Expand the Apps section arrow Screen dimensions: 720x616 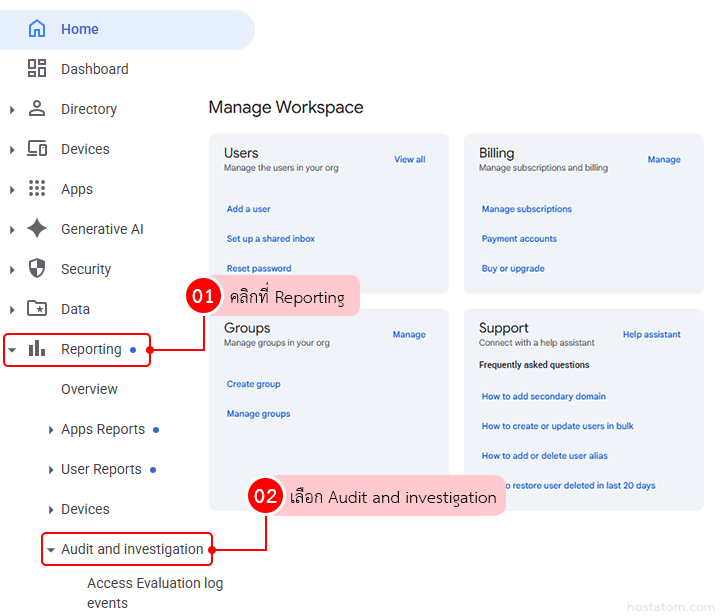(12, 190)
